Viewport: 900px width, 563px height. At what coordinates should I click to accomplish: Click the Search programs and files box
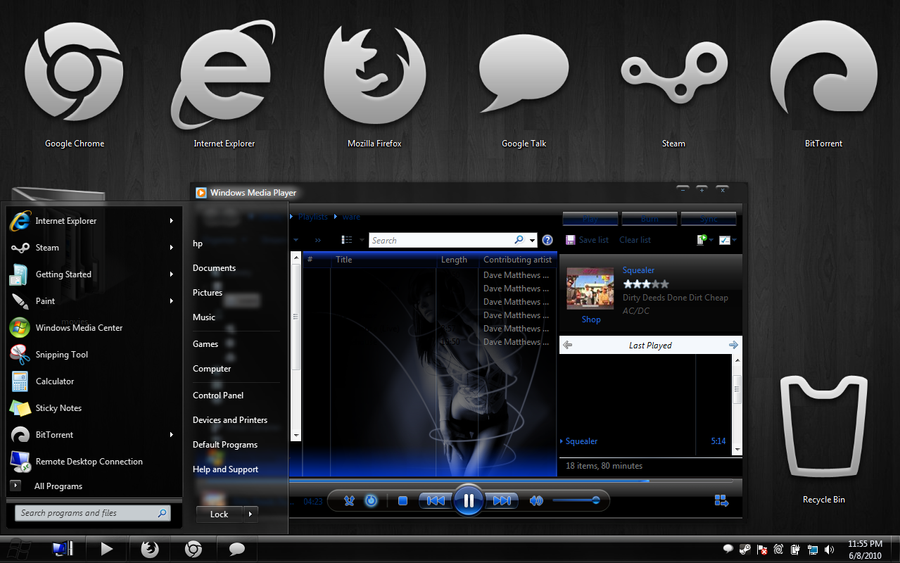point(92,513)
